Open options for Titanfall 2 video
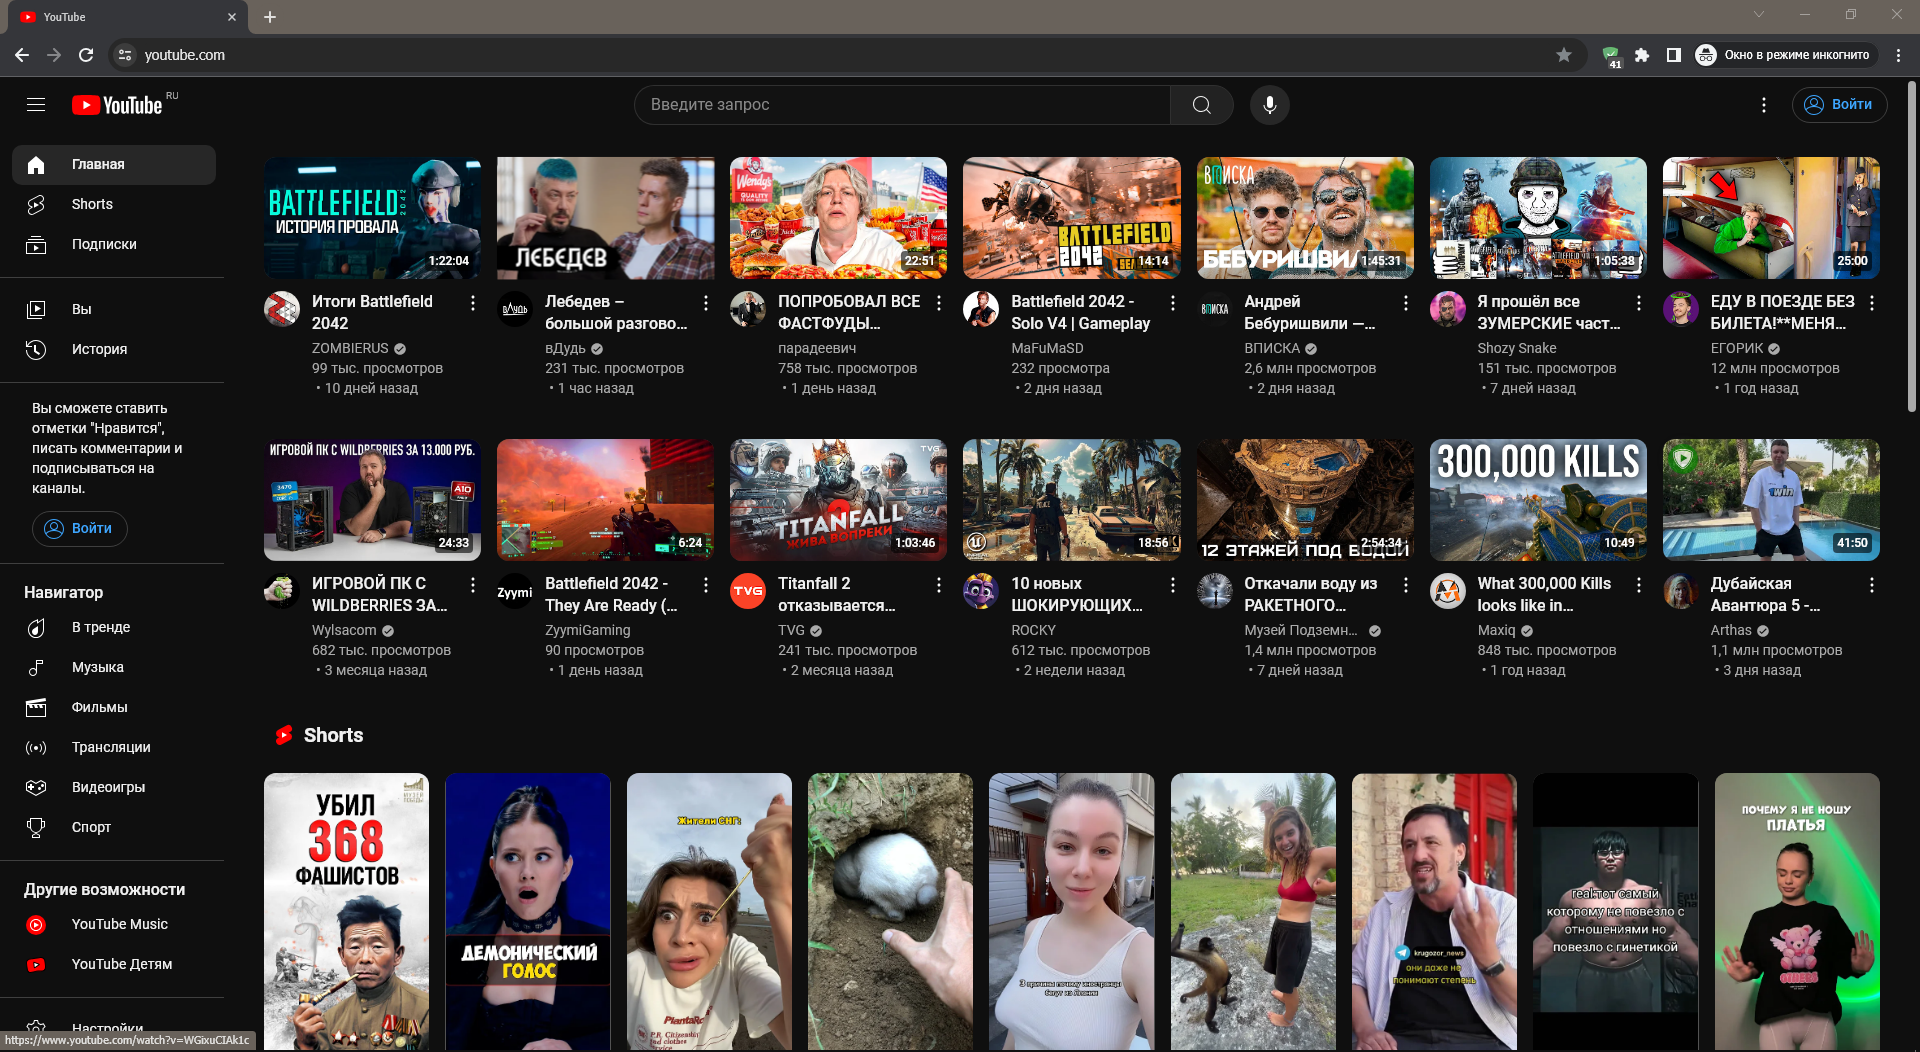The image size is (1920, 1052). point(939,585)
